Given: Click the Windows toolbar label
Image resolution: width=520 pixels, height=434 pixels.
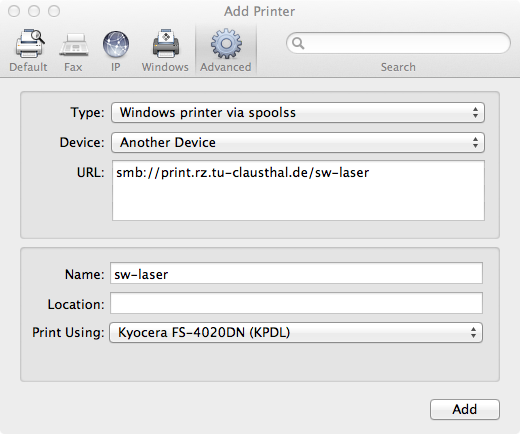Looking at the screenshot, I should pos(165,67).
